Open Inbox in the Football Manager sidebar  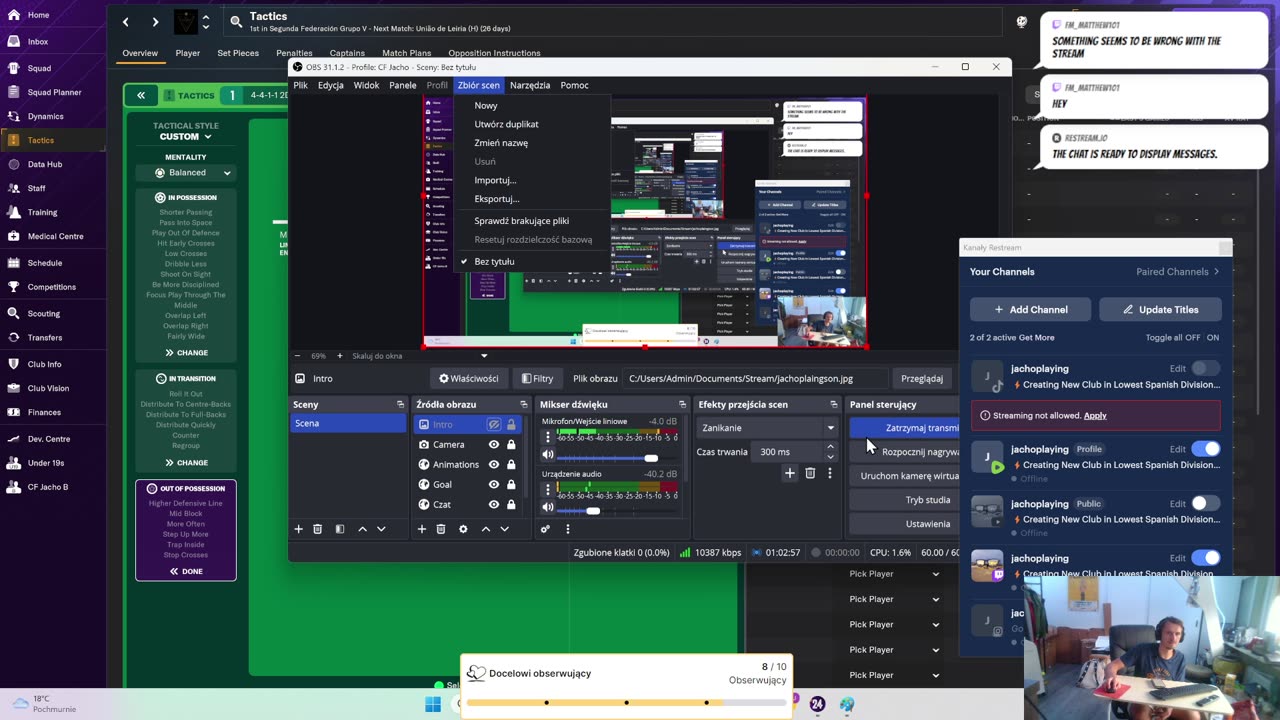(x=38, y=42)
